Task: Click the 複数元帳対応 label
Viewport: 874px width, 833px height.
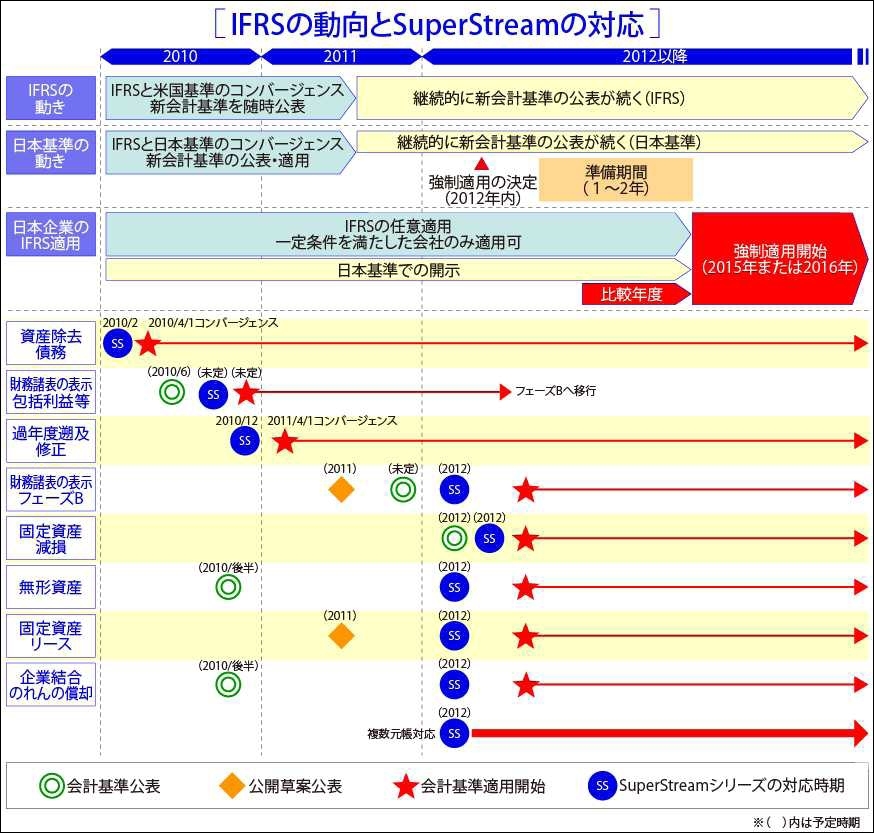Action: (x=401, y=734)
